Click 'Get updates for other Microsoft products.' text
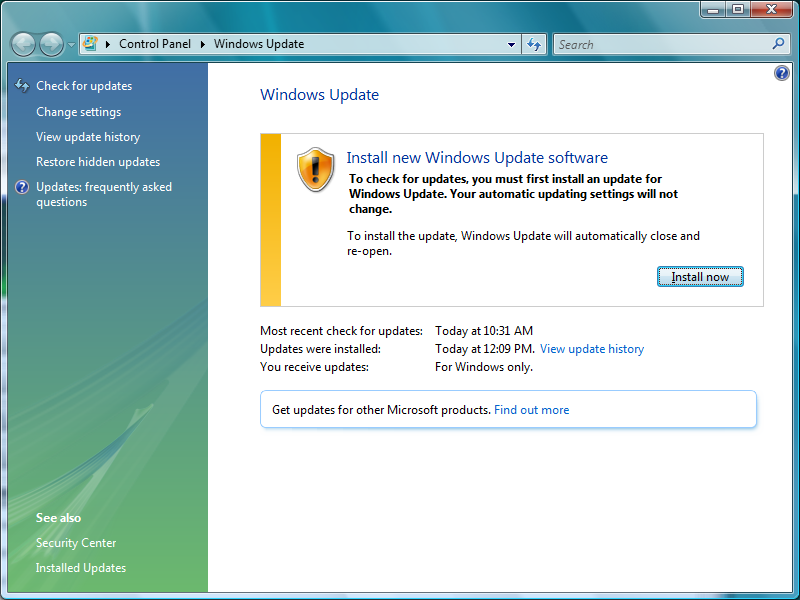Screen dimensions: 800x600 pos(381,410)
